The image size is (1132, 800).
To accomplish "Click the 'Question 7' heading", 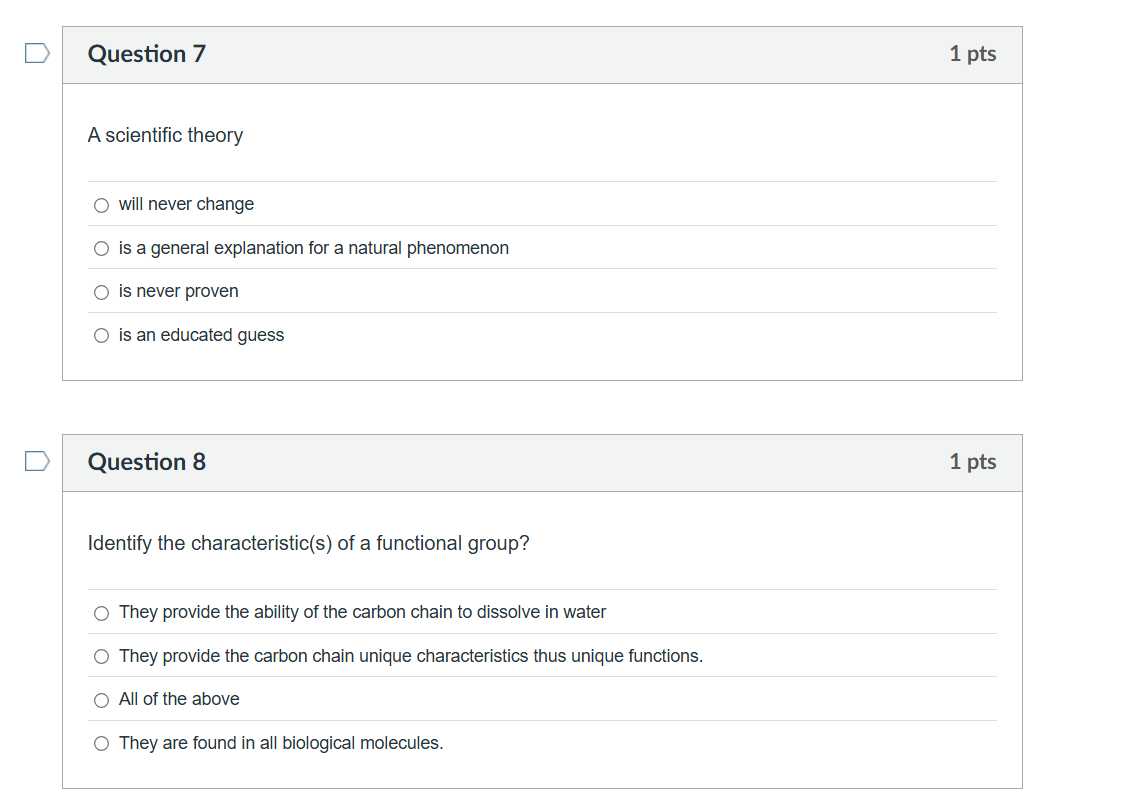I will point(147,54).
